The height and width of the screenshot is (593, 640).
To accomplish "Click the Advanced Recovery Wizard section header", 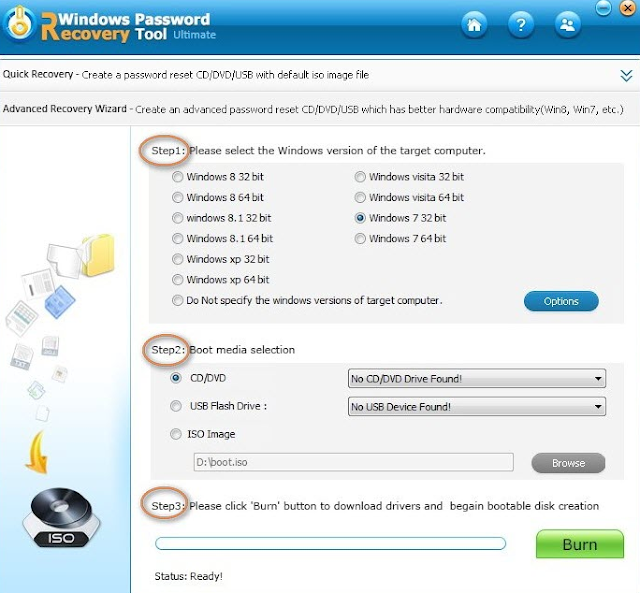I will [318, 109].
